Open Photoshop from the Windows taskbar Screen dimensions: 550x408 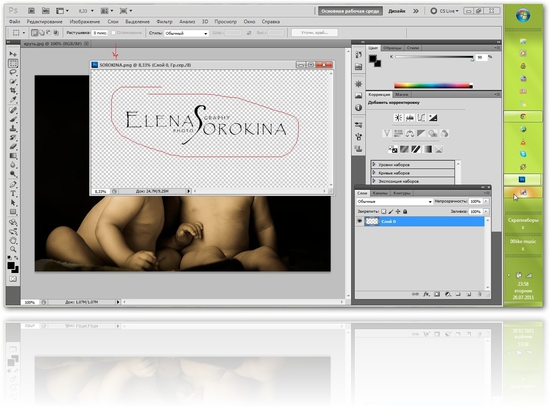coord(522,179)
